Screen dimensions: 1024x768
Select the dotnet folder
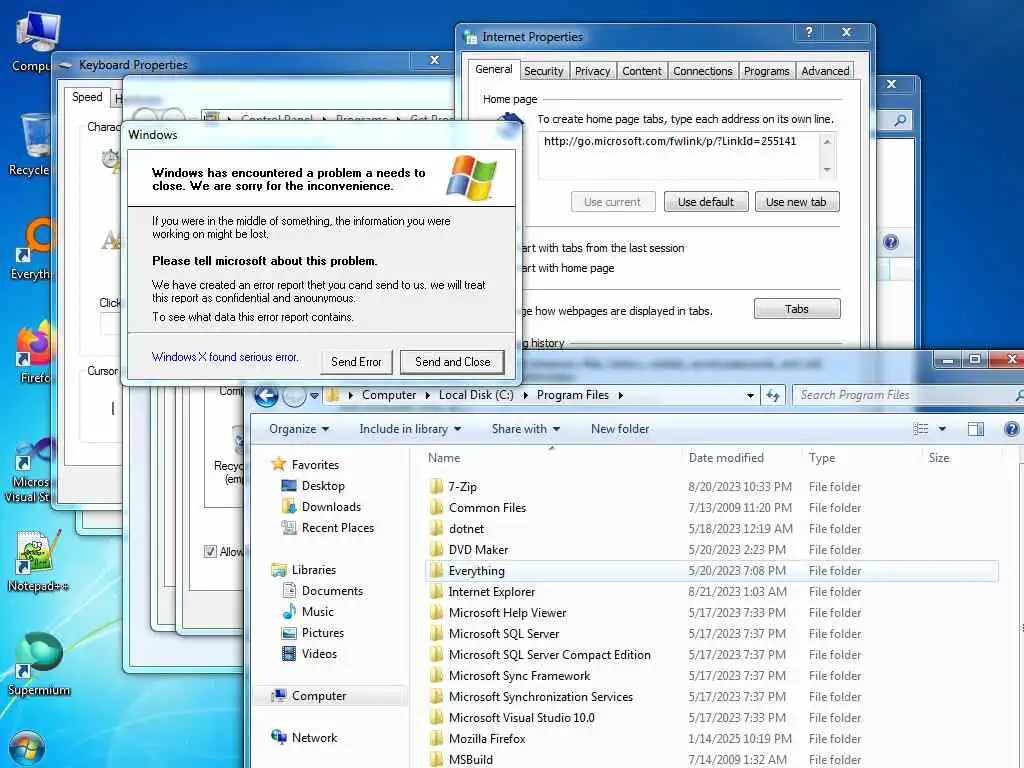coord(466,528)
